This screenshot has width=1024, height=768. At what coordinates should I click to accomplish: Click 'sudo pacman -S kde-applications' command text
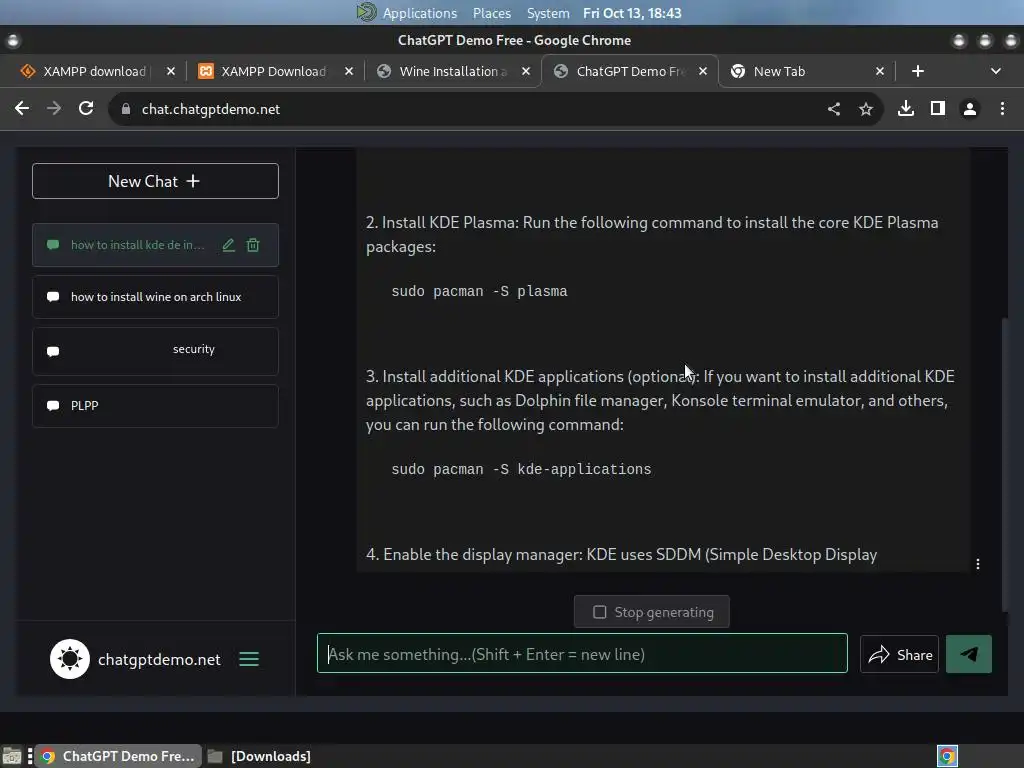click(x=521, y=470)
